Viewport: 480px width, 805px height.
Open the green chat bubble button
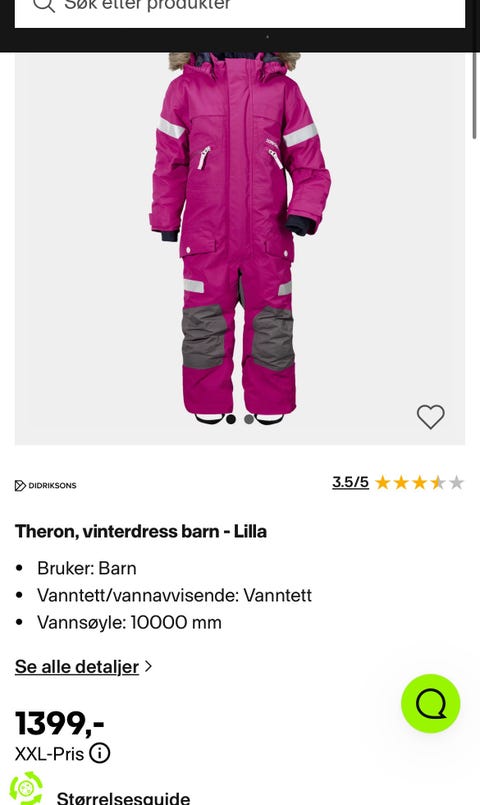pyautogui.click(x=430, y=703)
